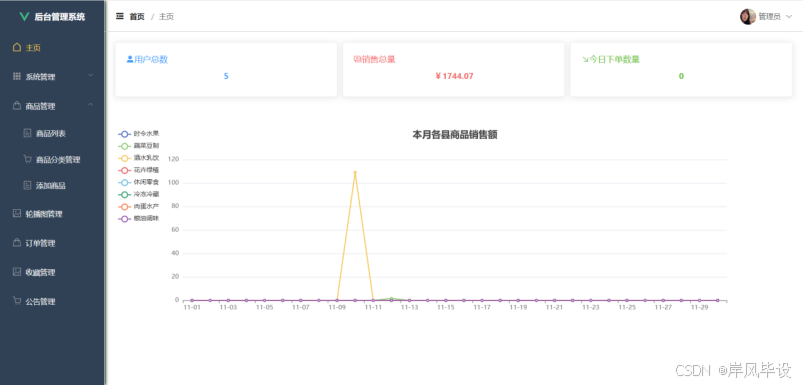Toggle the sidebar collapse hamburger icon
This screenshot has width=803, height=386.
120,16
